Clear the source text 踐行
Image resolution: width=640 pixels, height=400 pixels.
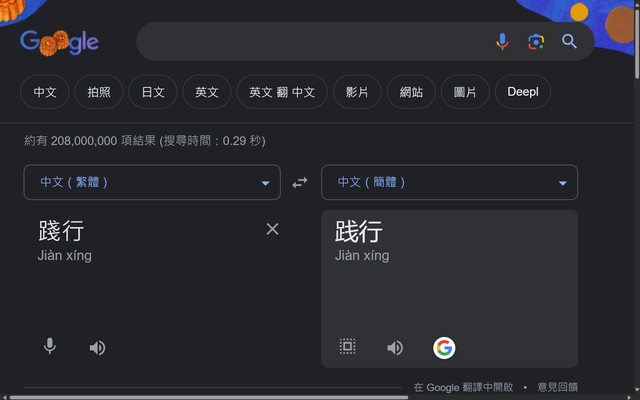pyautogui.click(x=272, y=229)
